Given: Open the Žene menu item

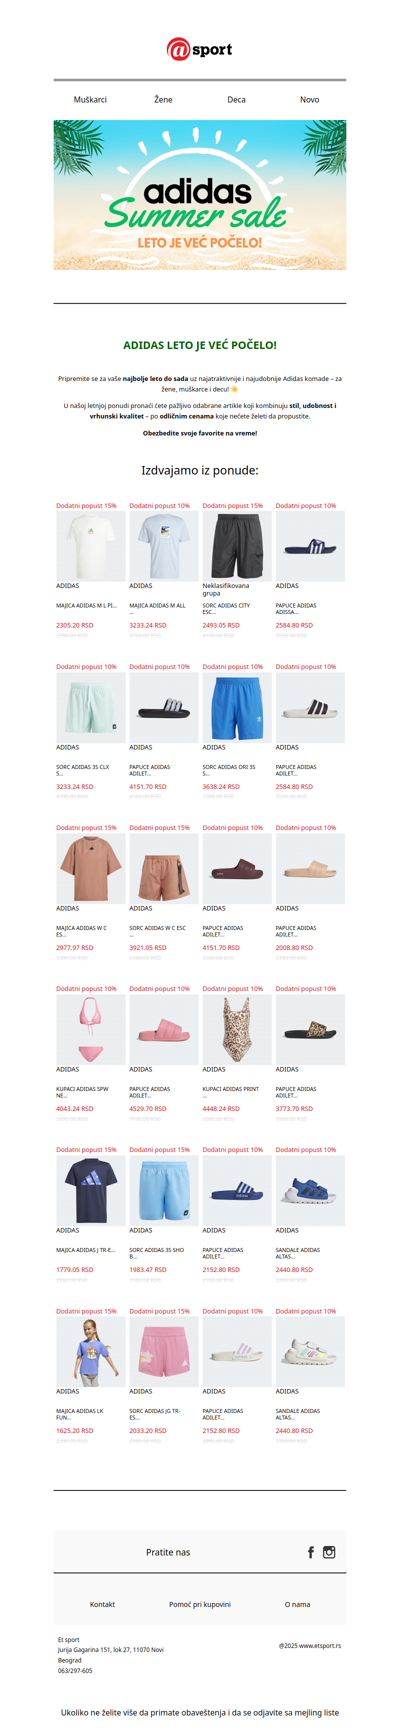Looking at the screenshot, I should pos(163,100).
